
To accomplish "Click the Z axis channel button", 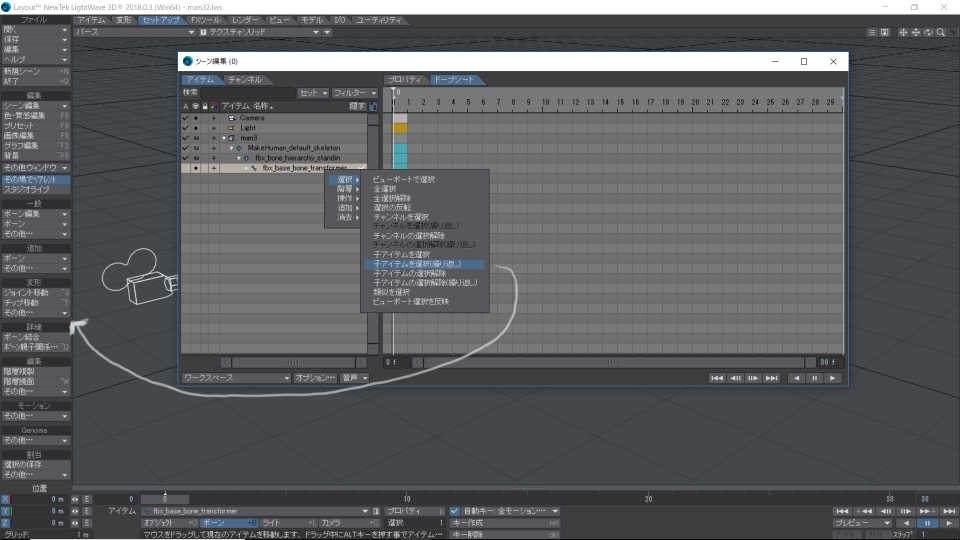I will coord(6,523).
